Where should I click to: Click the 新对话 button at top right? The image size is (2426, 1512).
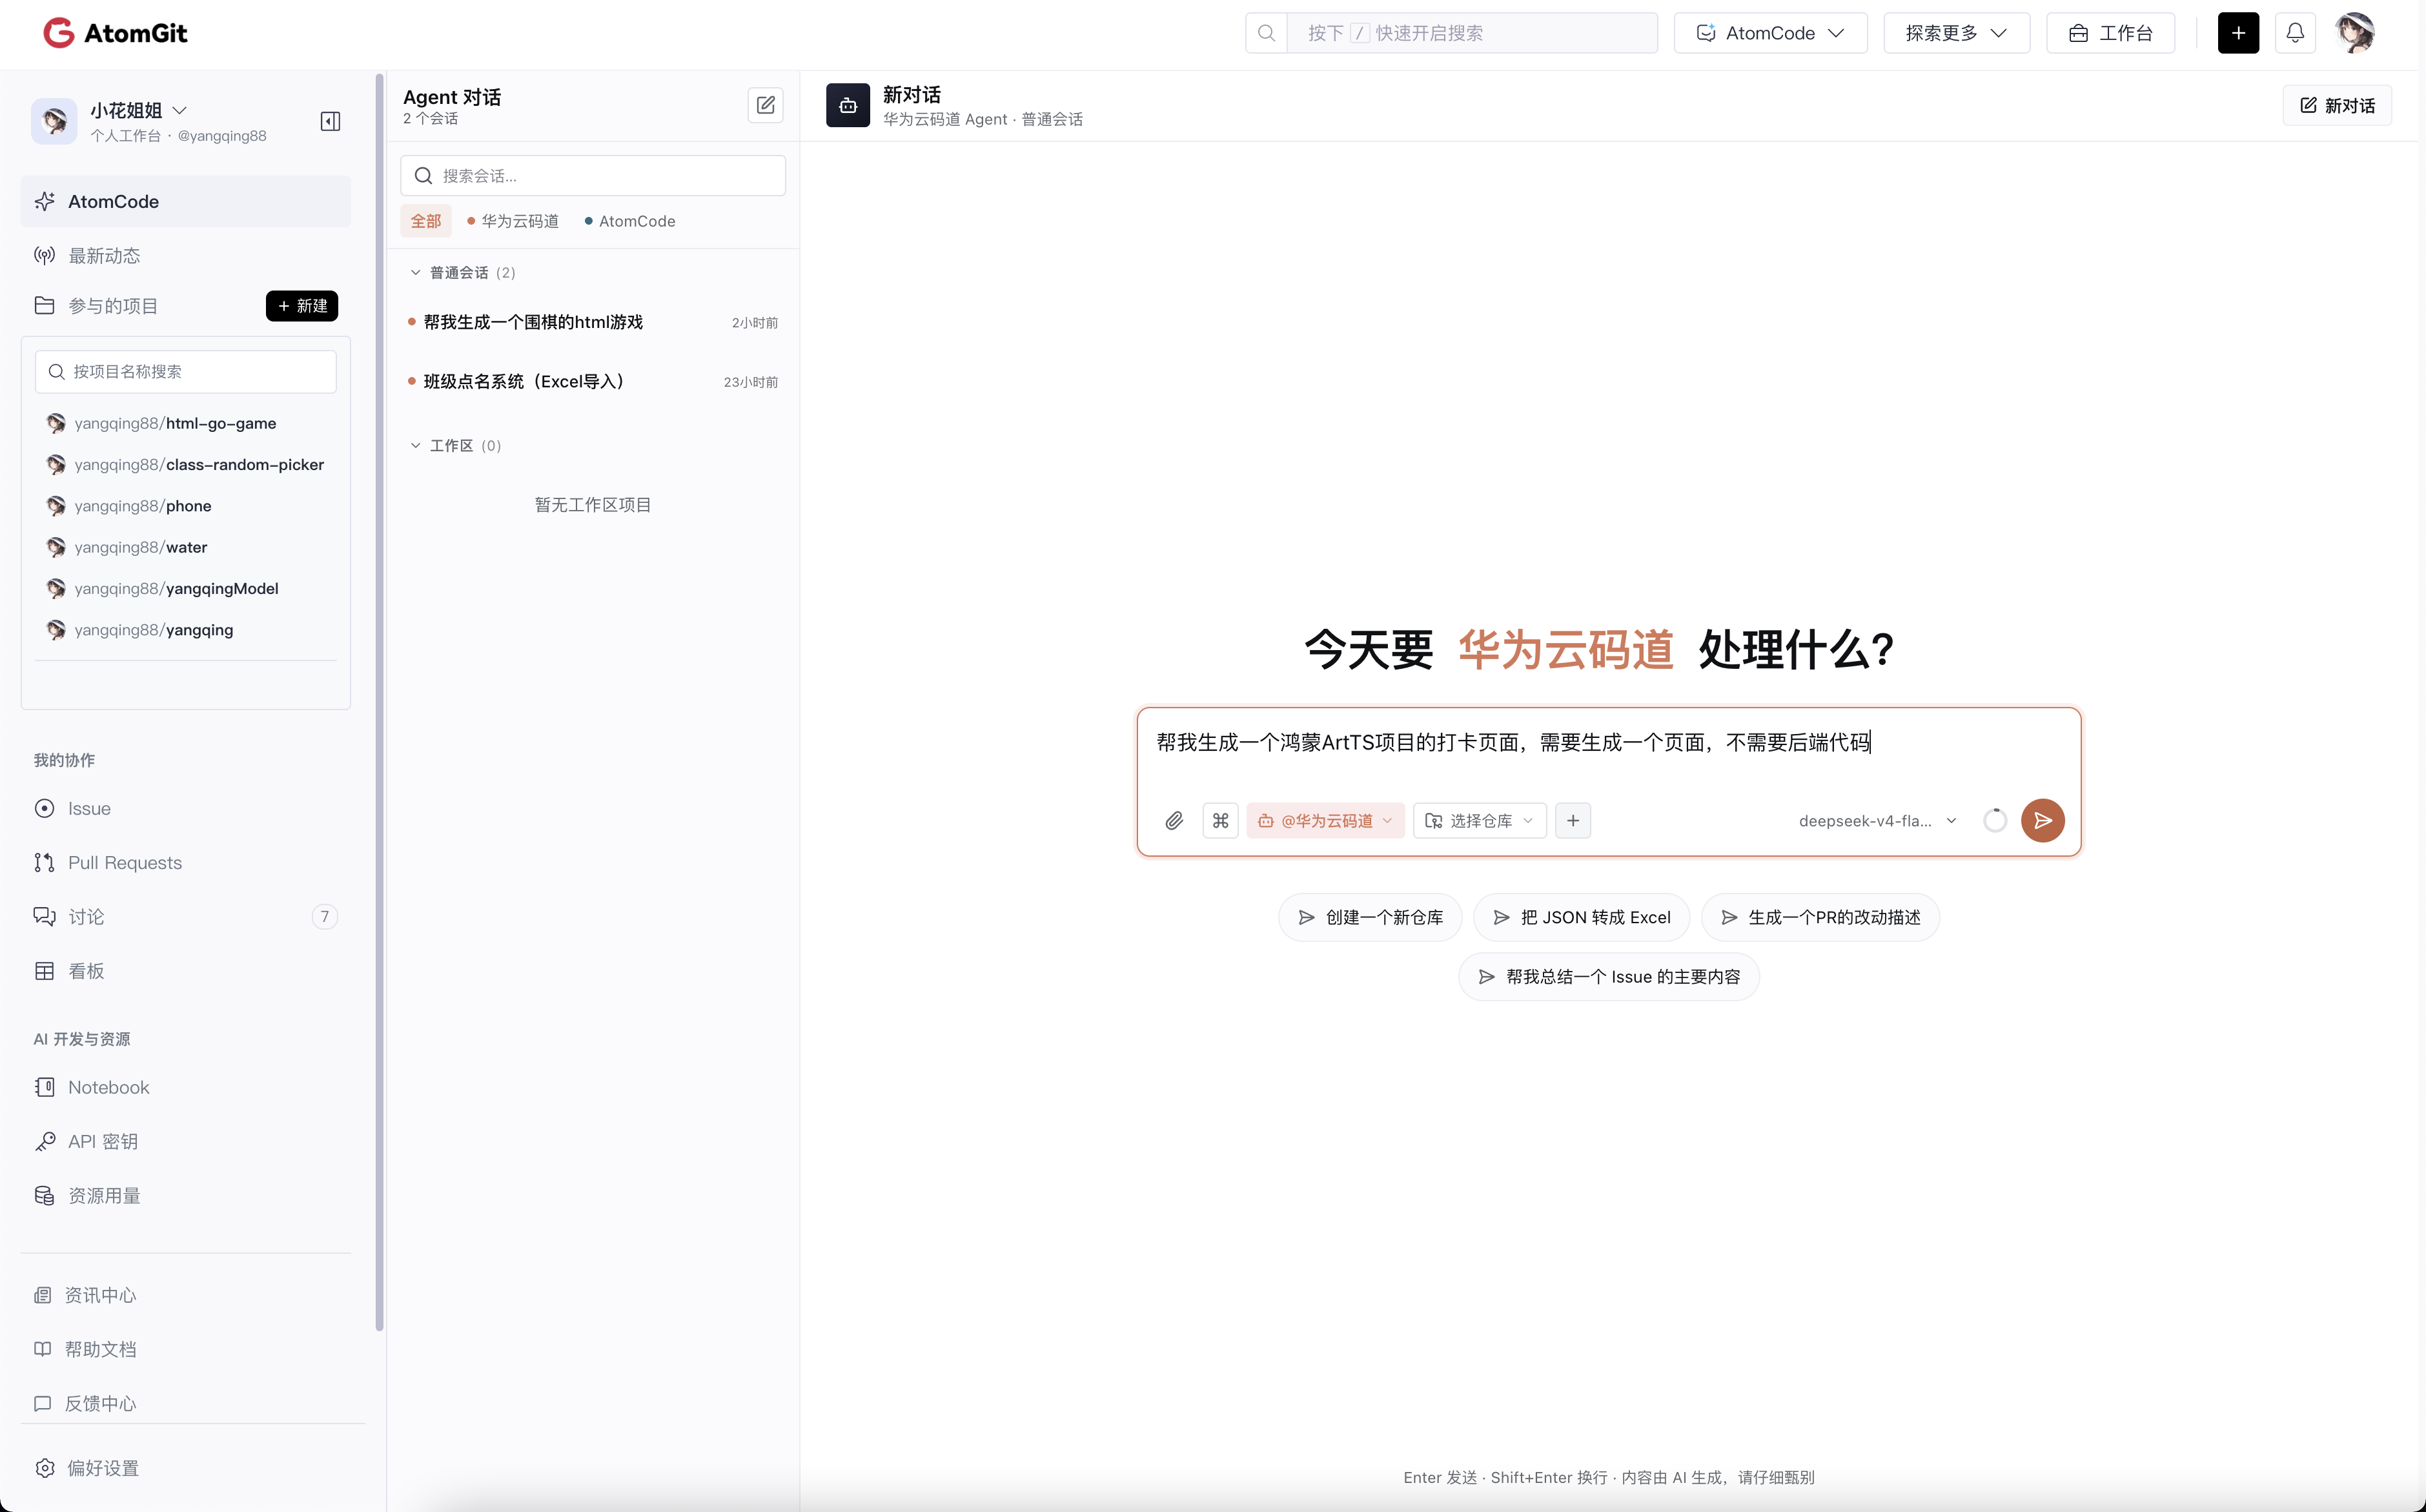2337,106
